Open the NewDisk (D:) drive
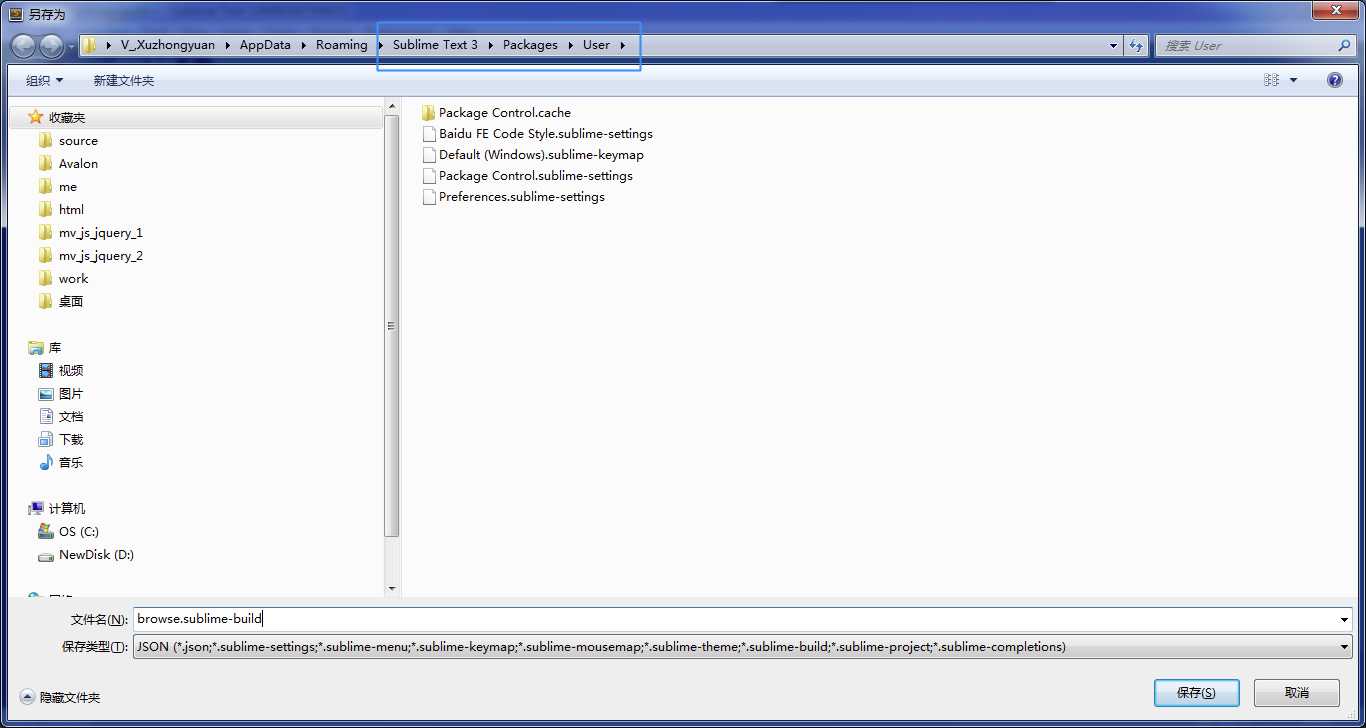The width and height of the screenshot is (1366, 728). [x=96, y=555]
